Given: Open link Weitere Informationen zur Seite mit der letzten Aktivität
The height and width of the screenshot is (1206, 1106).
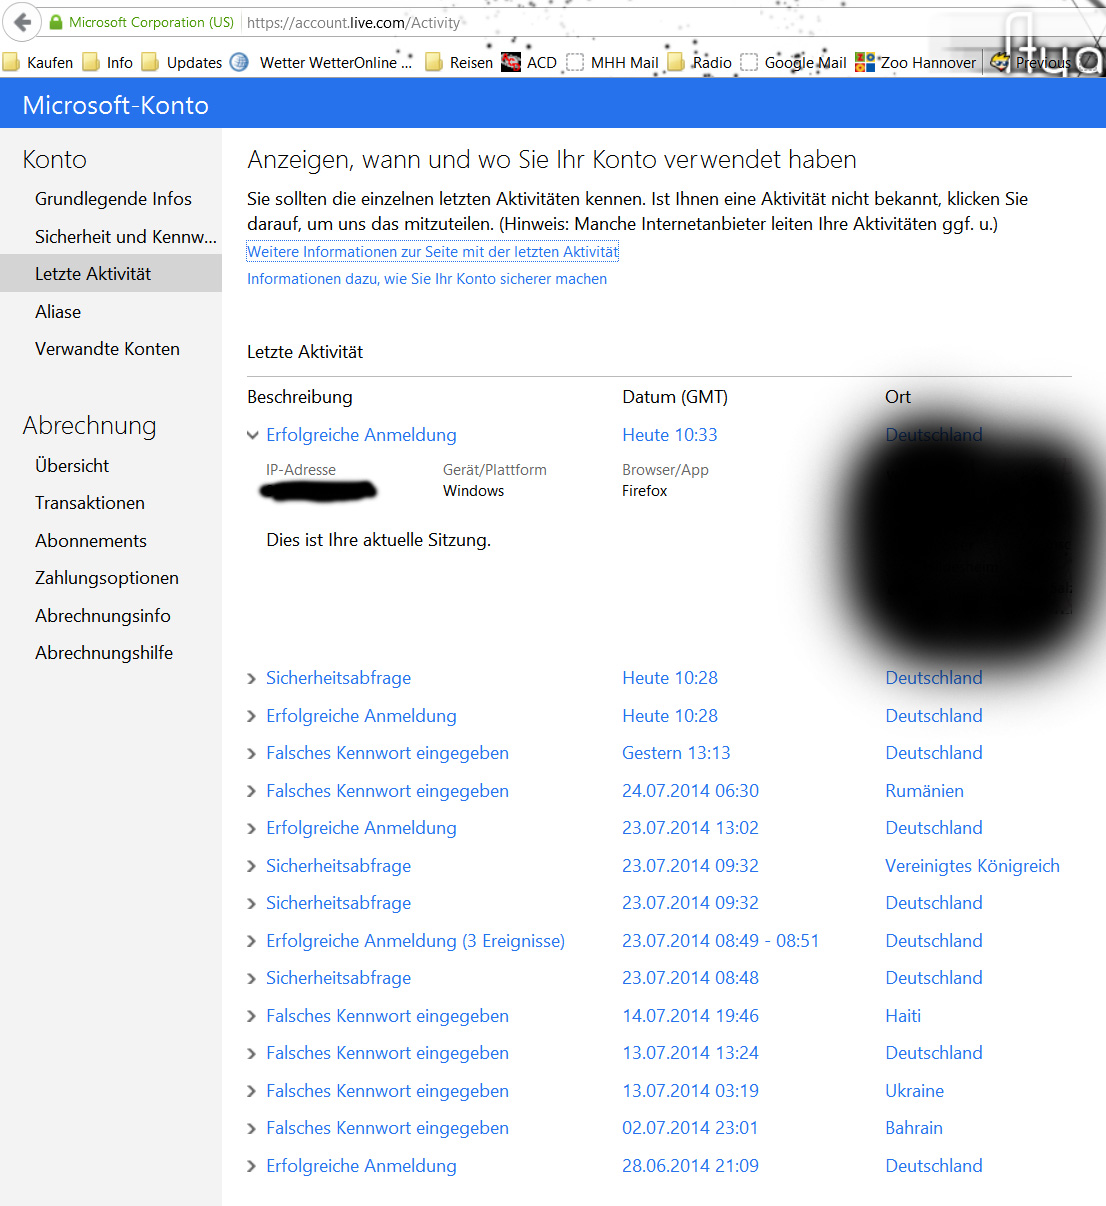Looking at the screenshot, I should point(433,251).
